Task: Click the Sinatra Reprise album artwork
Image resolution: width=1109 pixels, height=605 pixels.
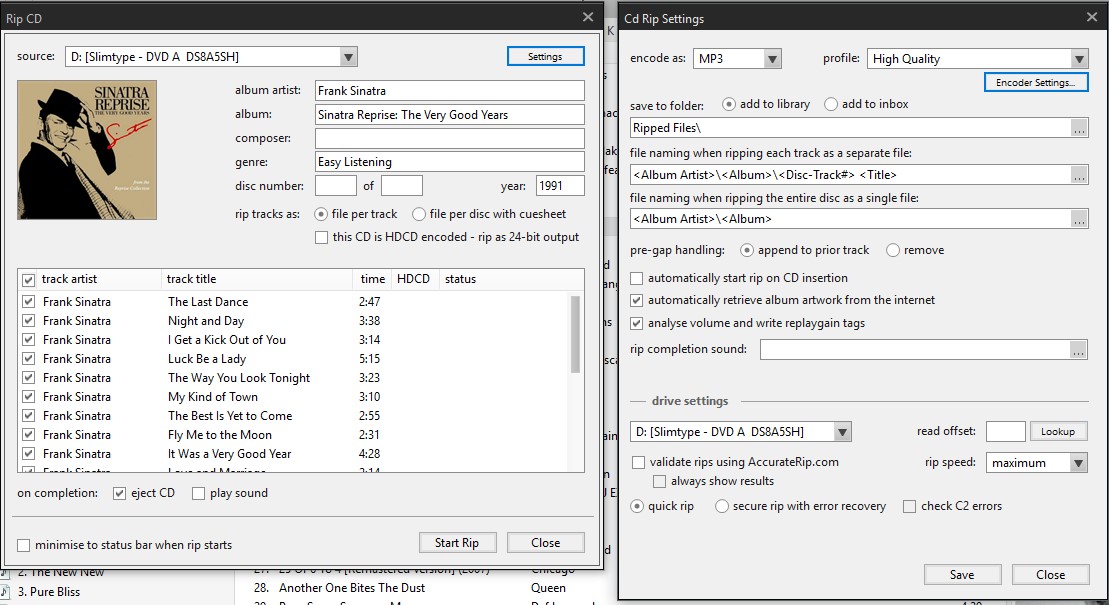Action: pos(87,150)
